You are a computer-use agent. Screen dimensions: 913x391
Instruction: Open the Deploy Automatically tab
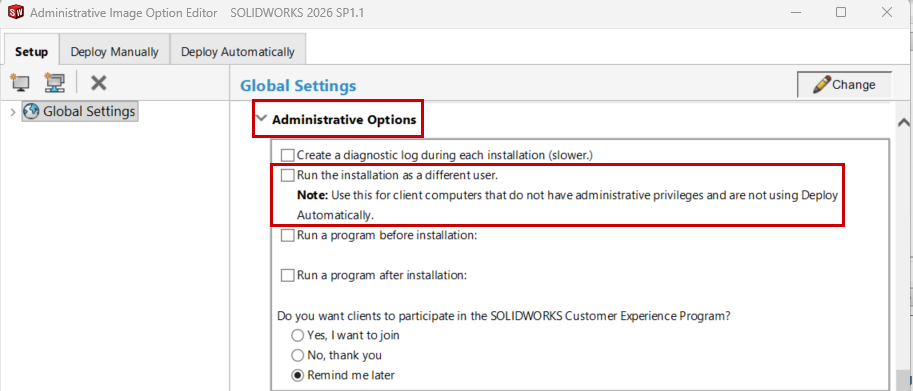(x=238, y=52)
